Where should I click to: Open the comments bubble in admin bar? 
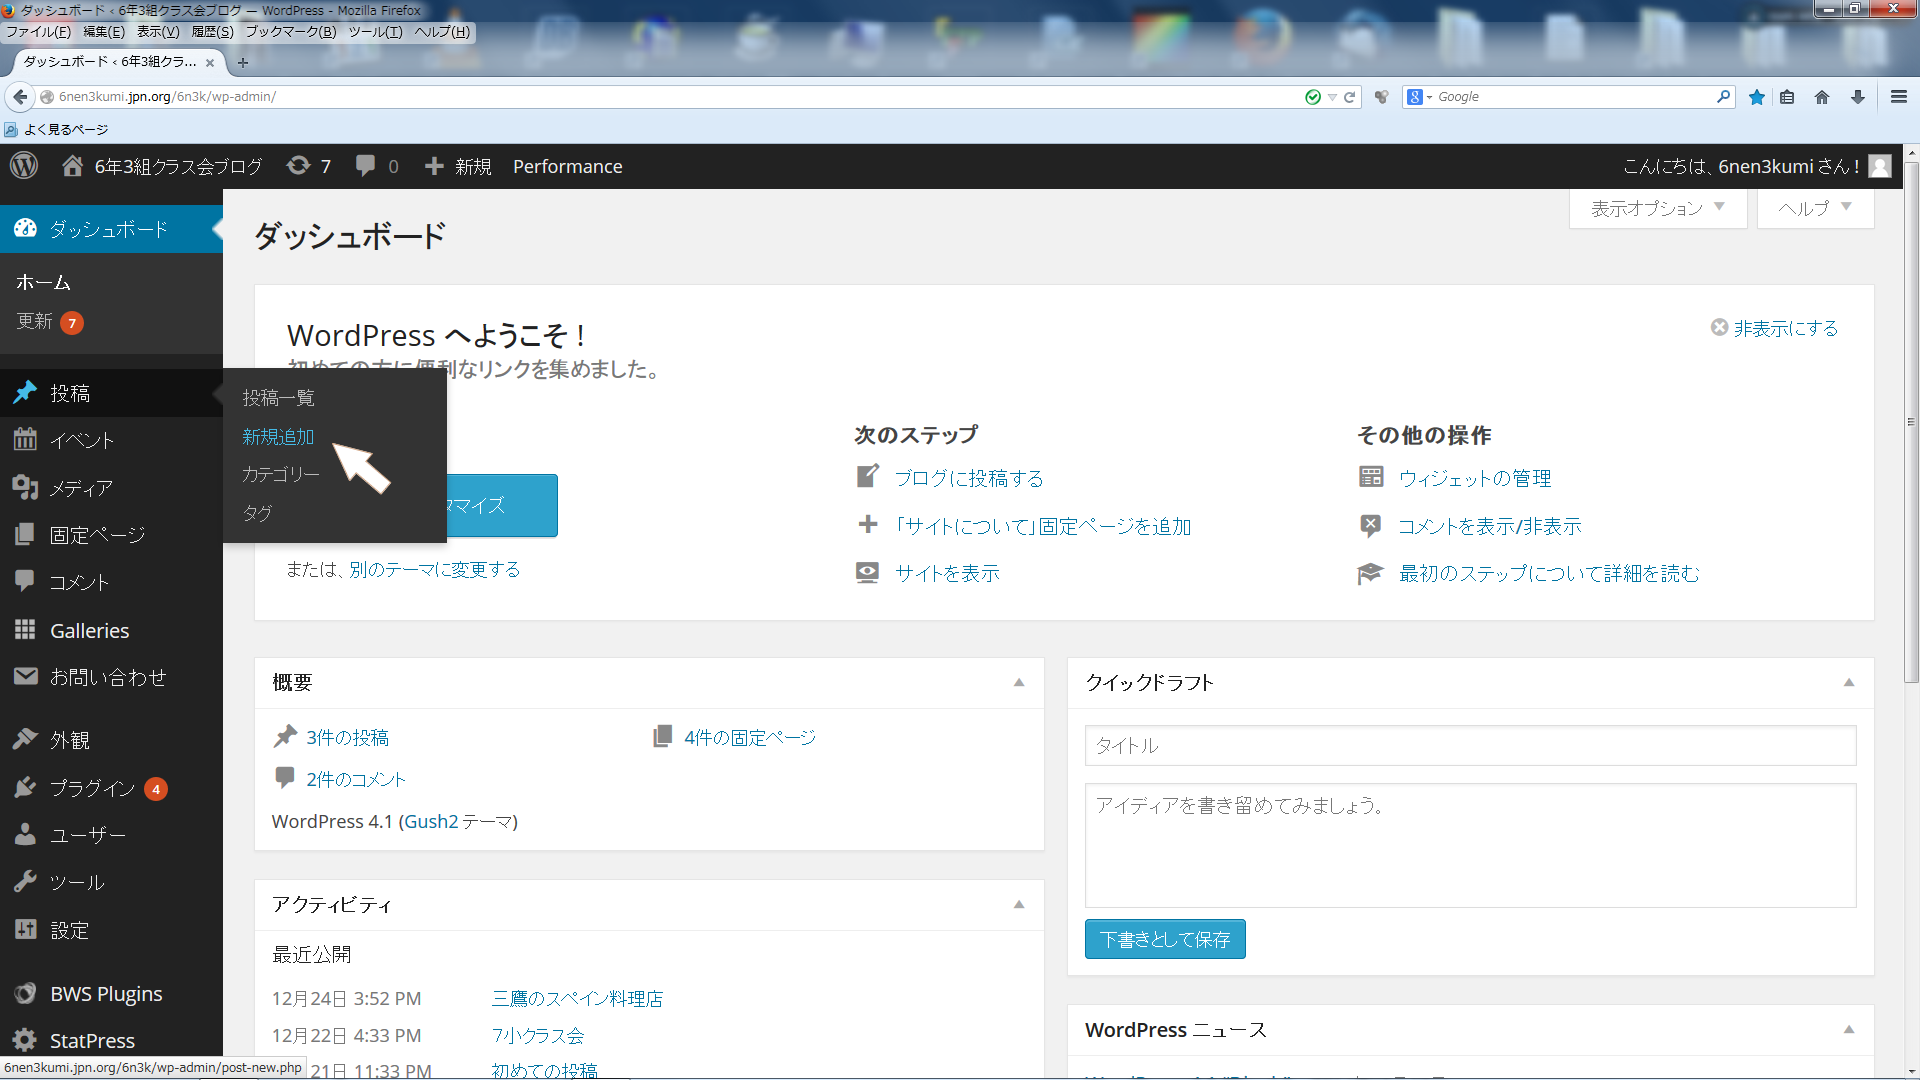[366, 166]
